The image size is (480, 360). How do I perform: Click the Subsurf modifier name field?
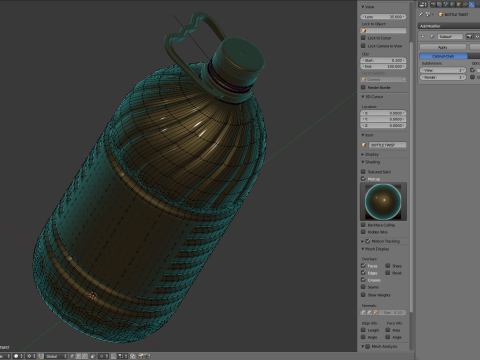click(x=450, y=36)
